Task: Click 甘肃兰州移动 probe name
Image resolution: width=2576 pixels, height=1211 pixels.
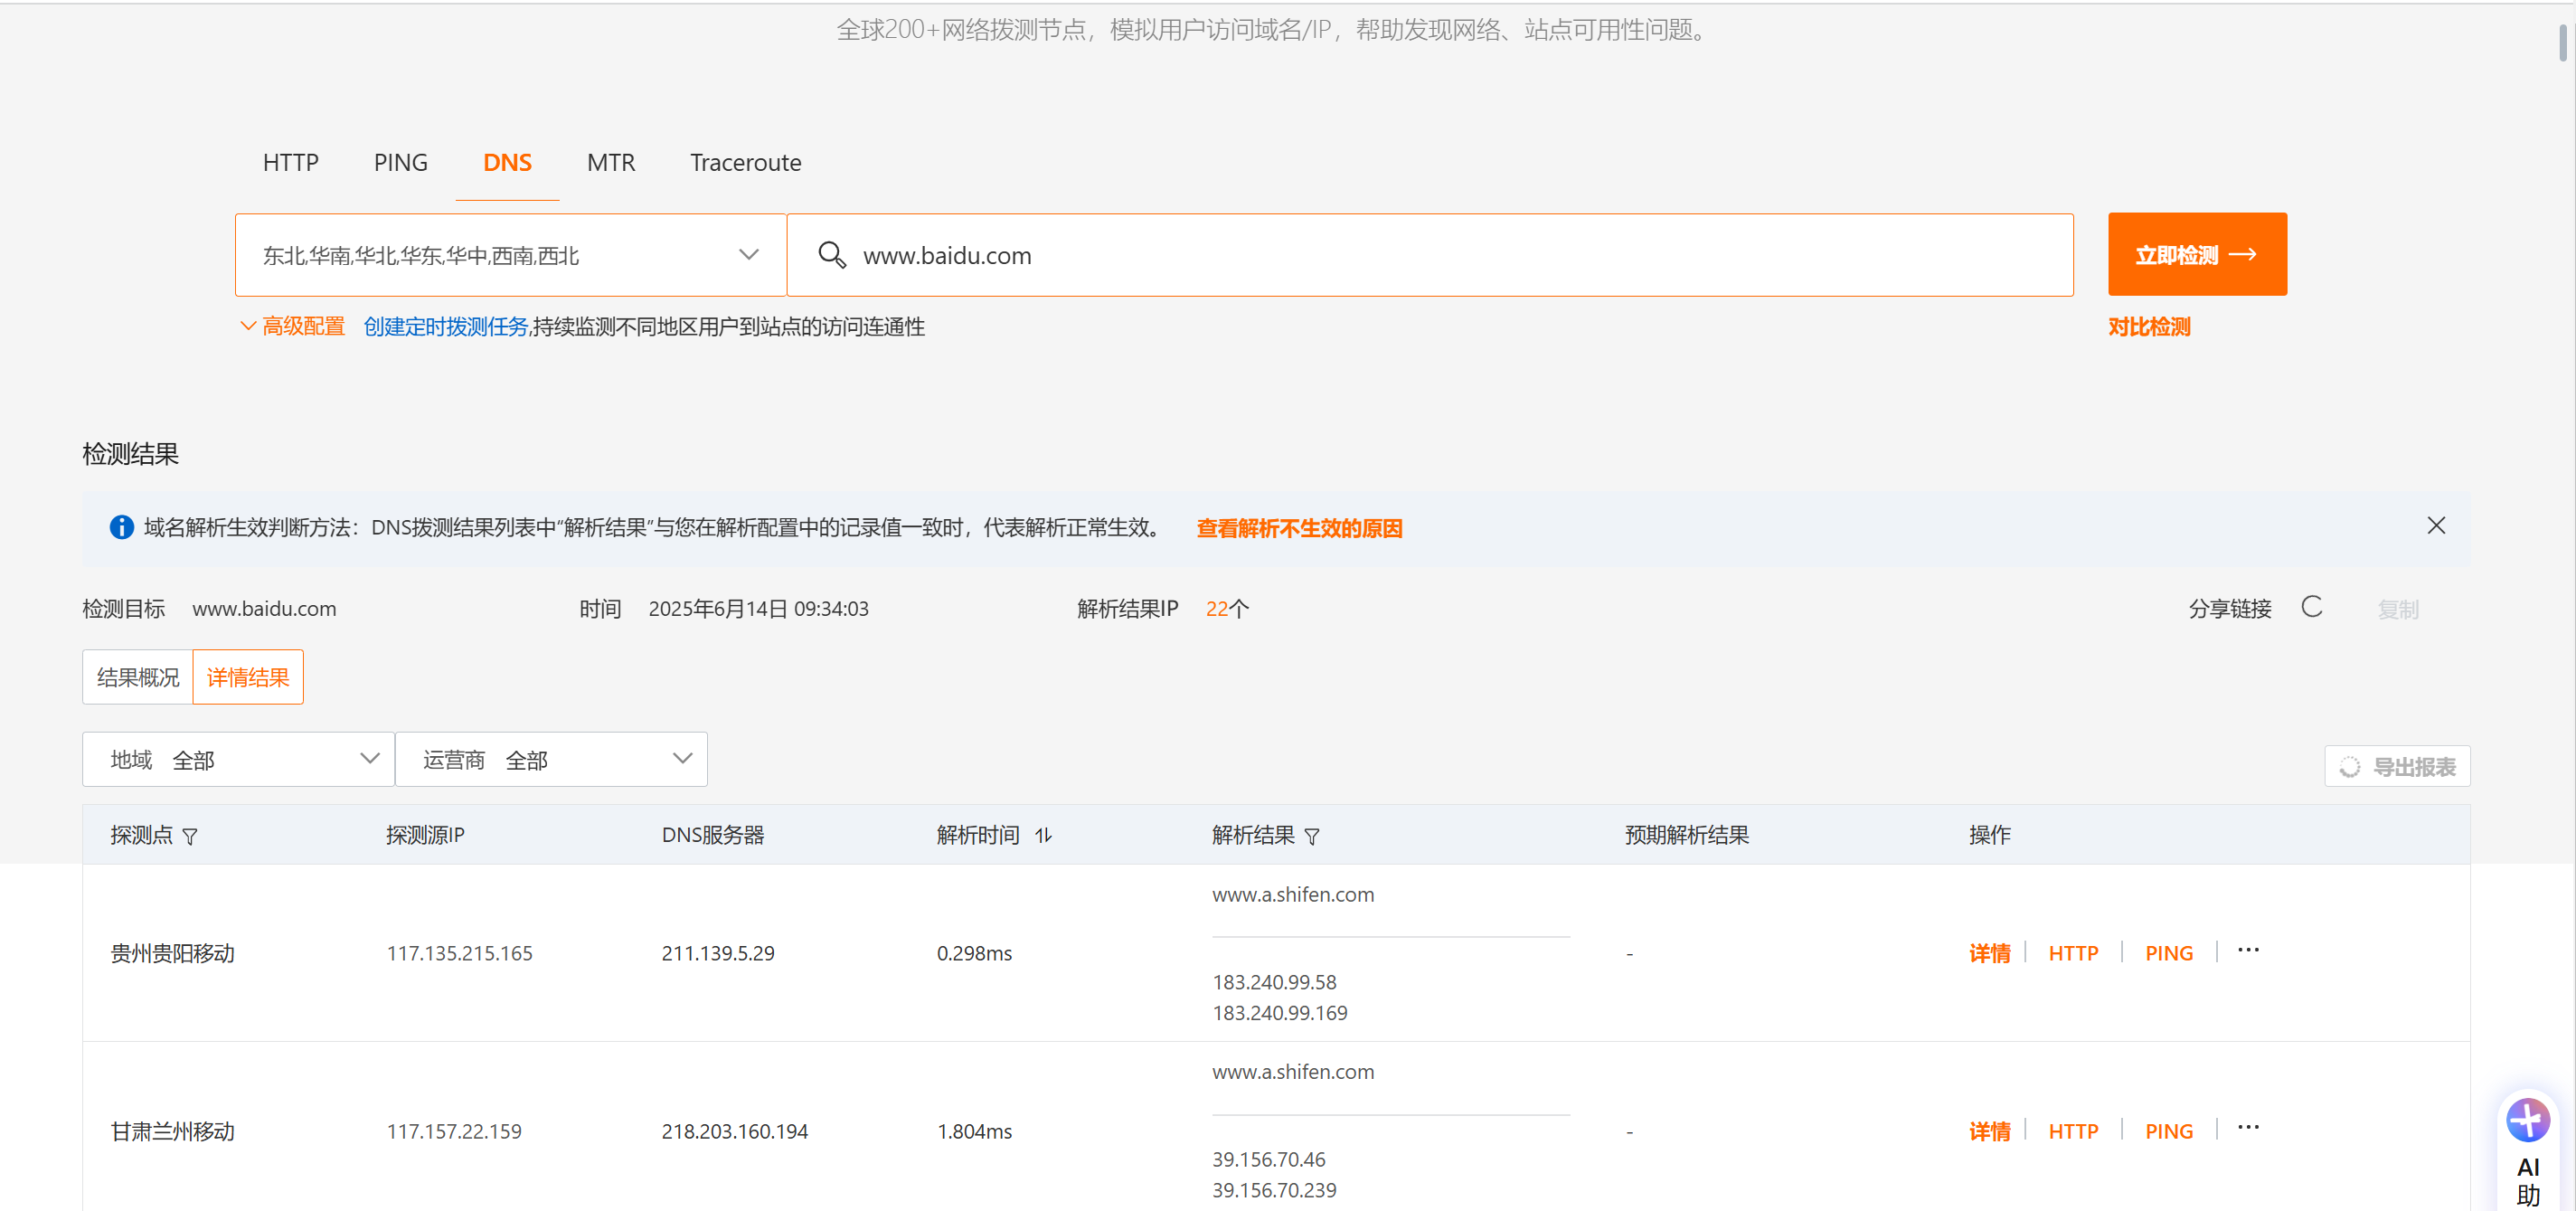Action: (x=172, y=1131)
